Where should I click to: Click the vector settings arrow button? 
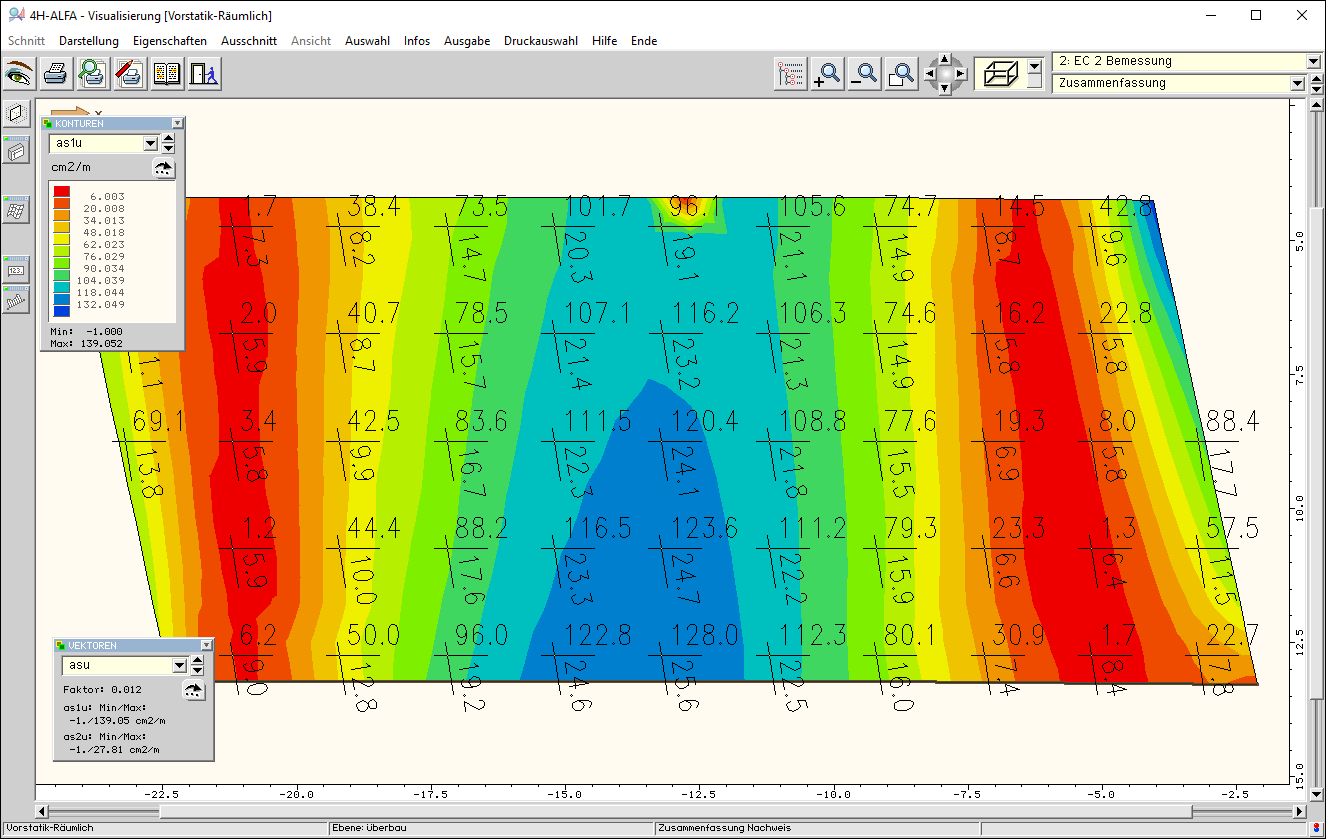[194, 690]
